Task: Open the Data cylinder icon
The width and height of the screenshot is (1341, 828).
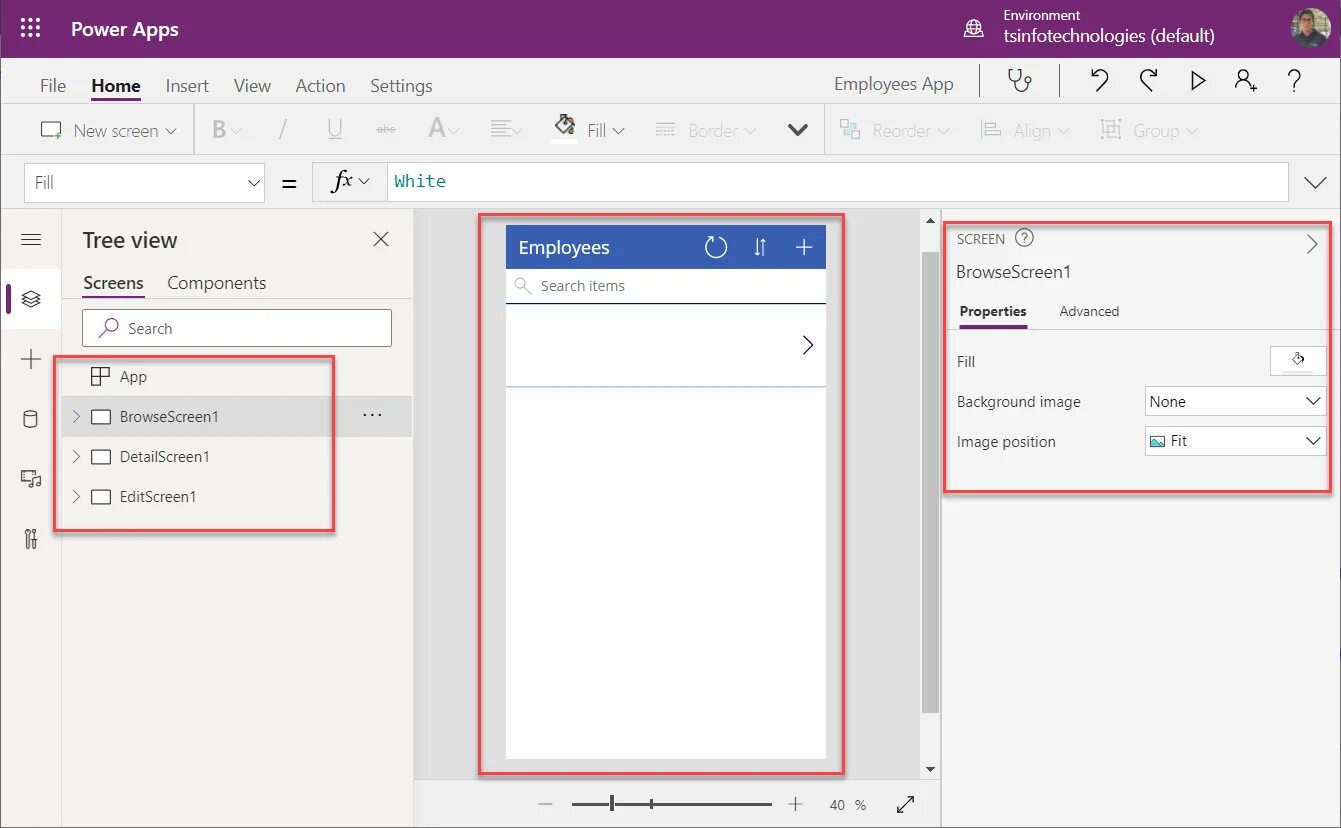Action: pos(31,419)
